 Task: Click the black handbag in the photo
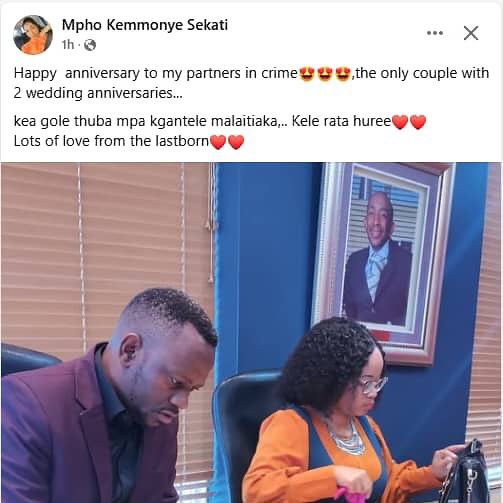[x=467, y=473]
